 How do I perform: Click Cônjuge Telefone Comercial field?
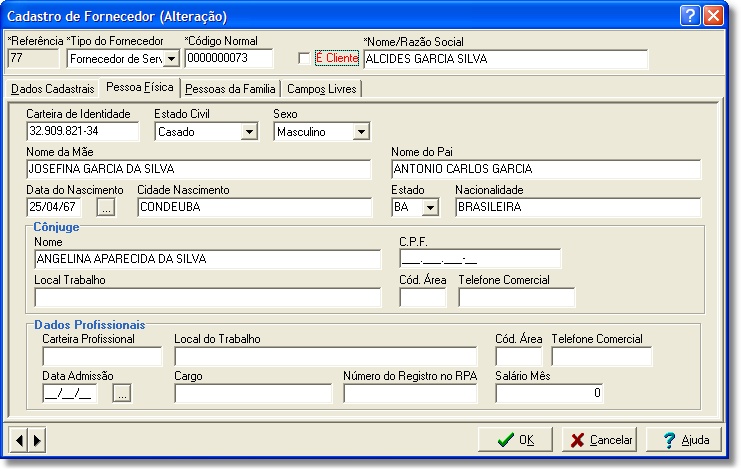coord(517,298)
